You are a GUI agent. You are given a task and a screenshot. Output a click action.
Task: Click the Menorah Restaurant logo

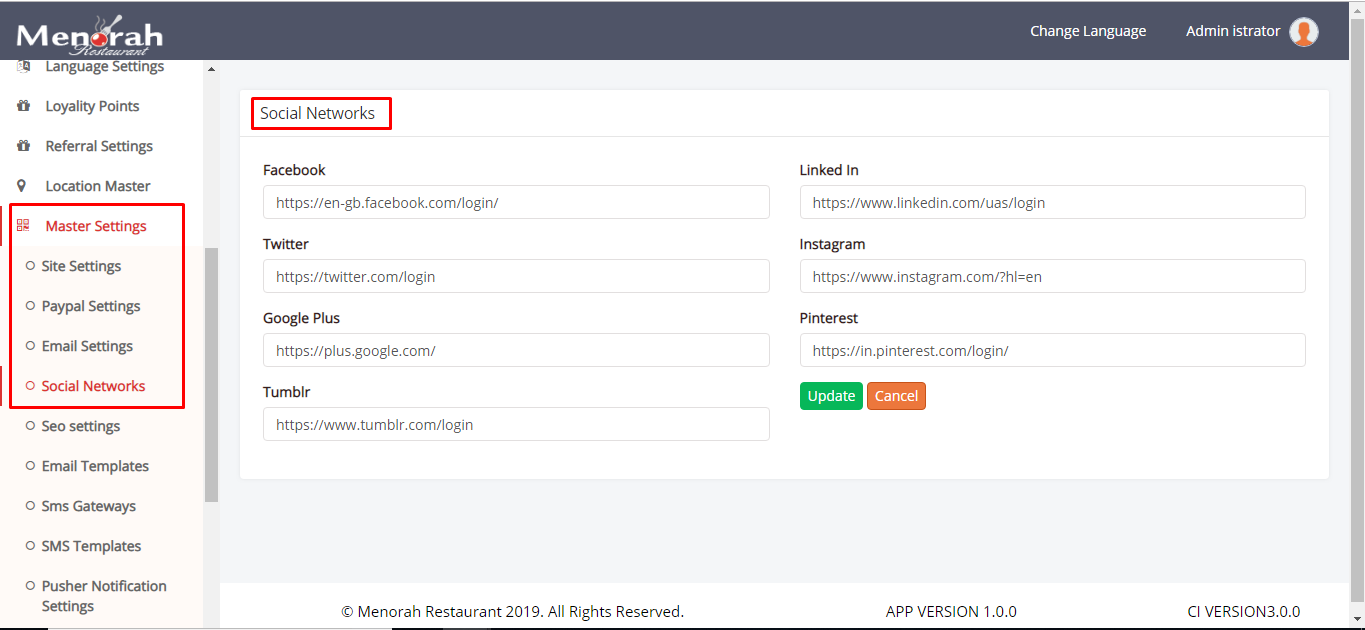point(88,30)
